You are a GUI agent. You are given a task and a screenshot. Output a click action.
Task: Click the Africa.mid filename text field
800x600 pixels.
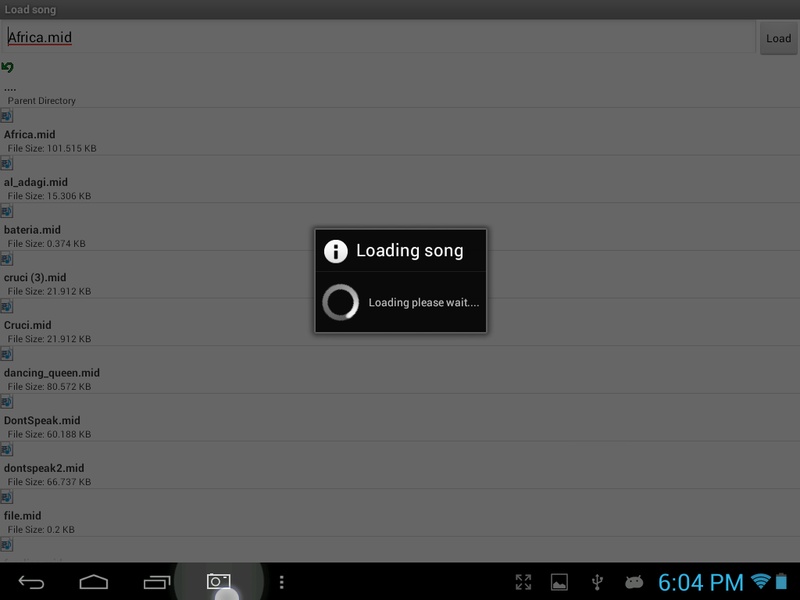click(x=378, y=37)
